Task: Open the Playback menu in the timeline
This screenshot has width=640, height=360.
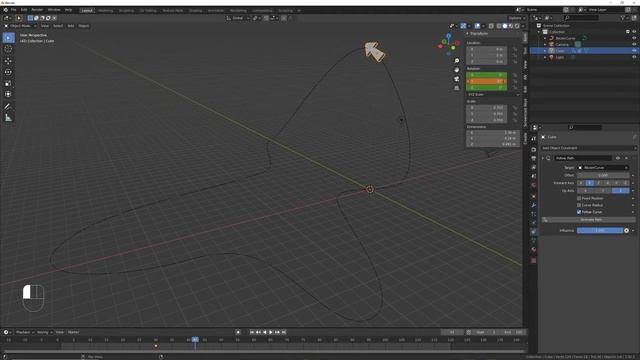Action: (x=25, y=332)
